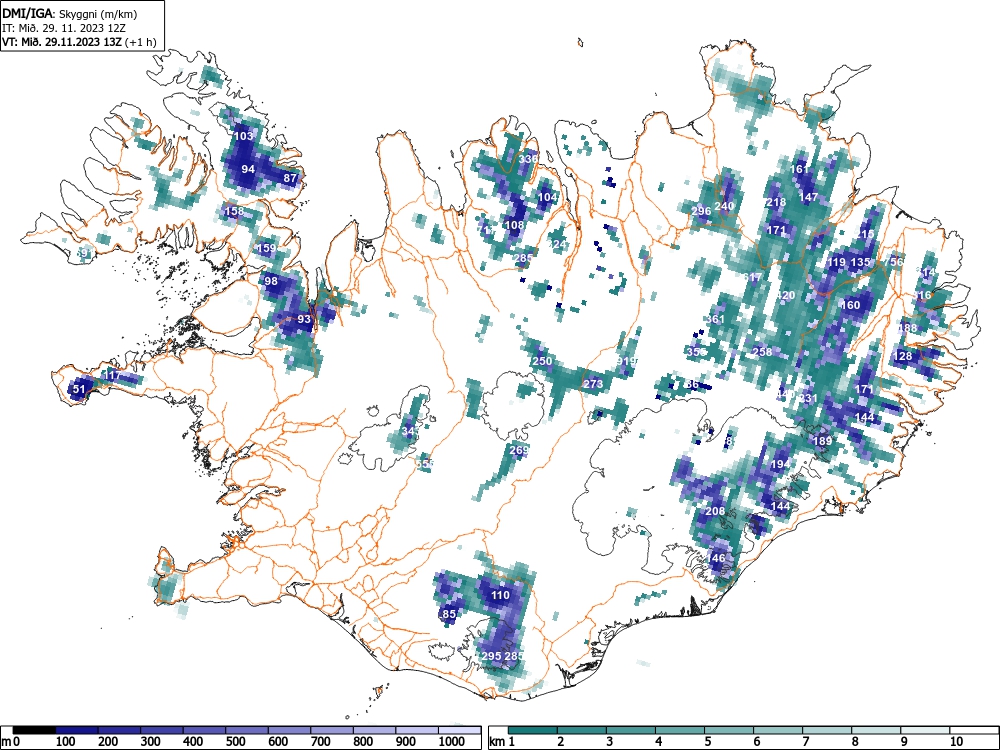1000x750 pixels.
Task: Click the visibility value 189 on the map
Action: coord(822,441)
